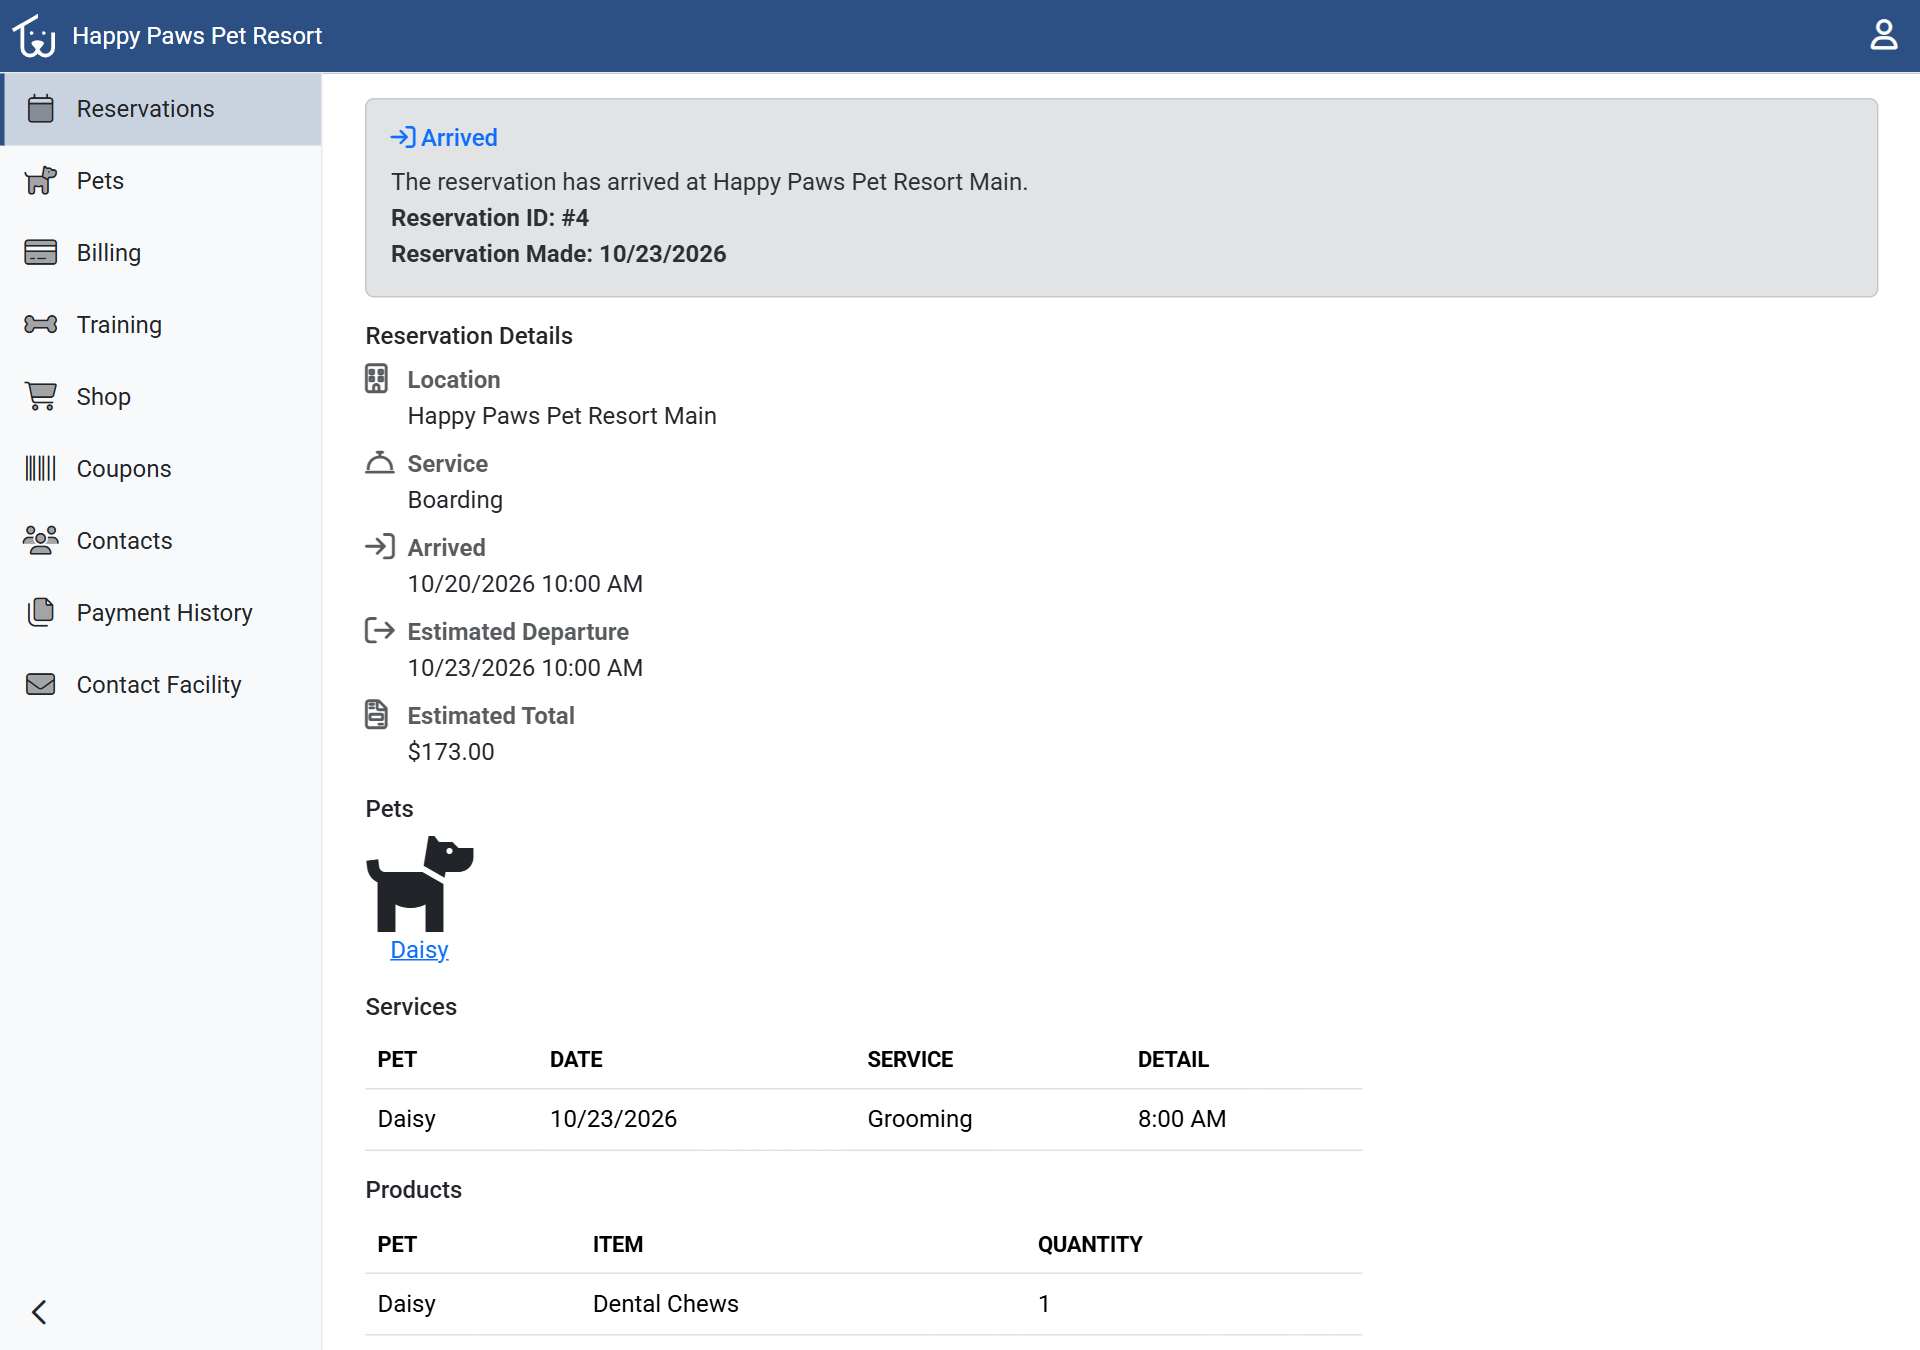Viewport: 1920px width, 1350px height.
Task: Open Contact Facility page
Action: pyautogui.click(x=162, y=685)
